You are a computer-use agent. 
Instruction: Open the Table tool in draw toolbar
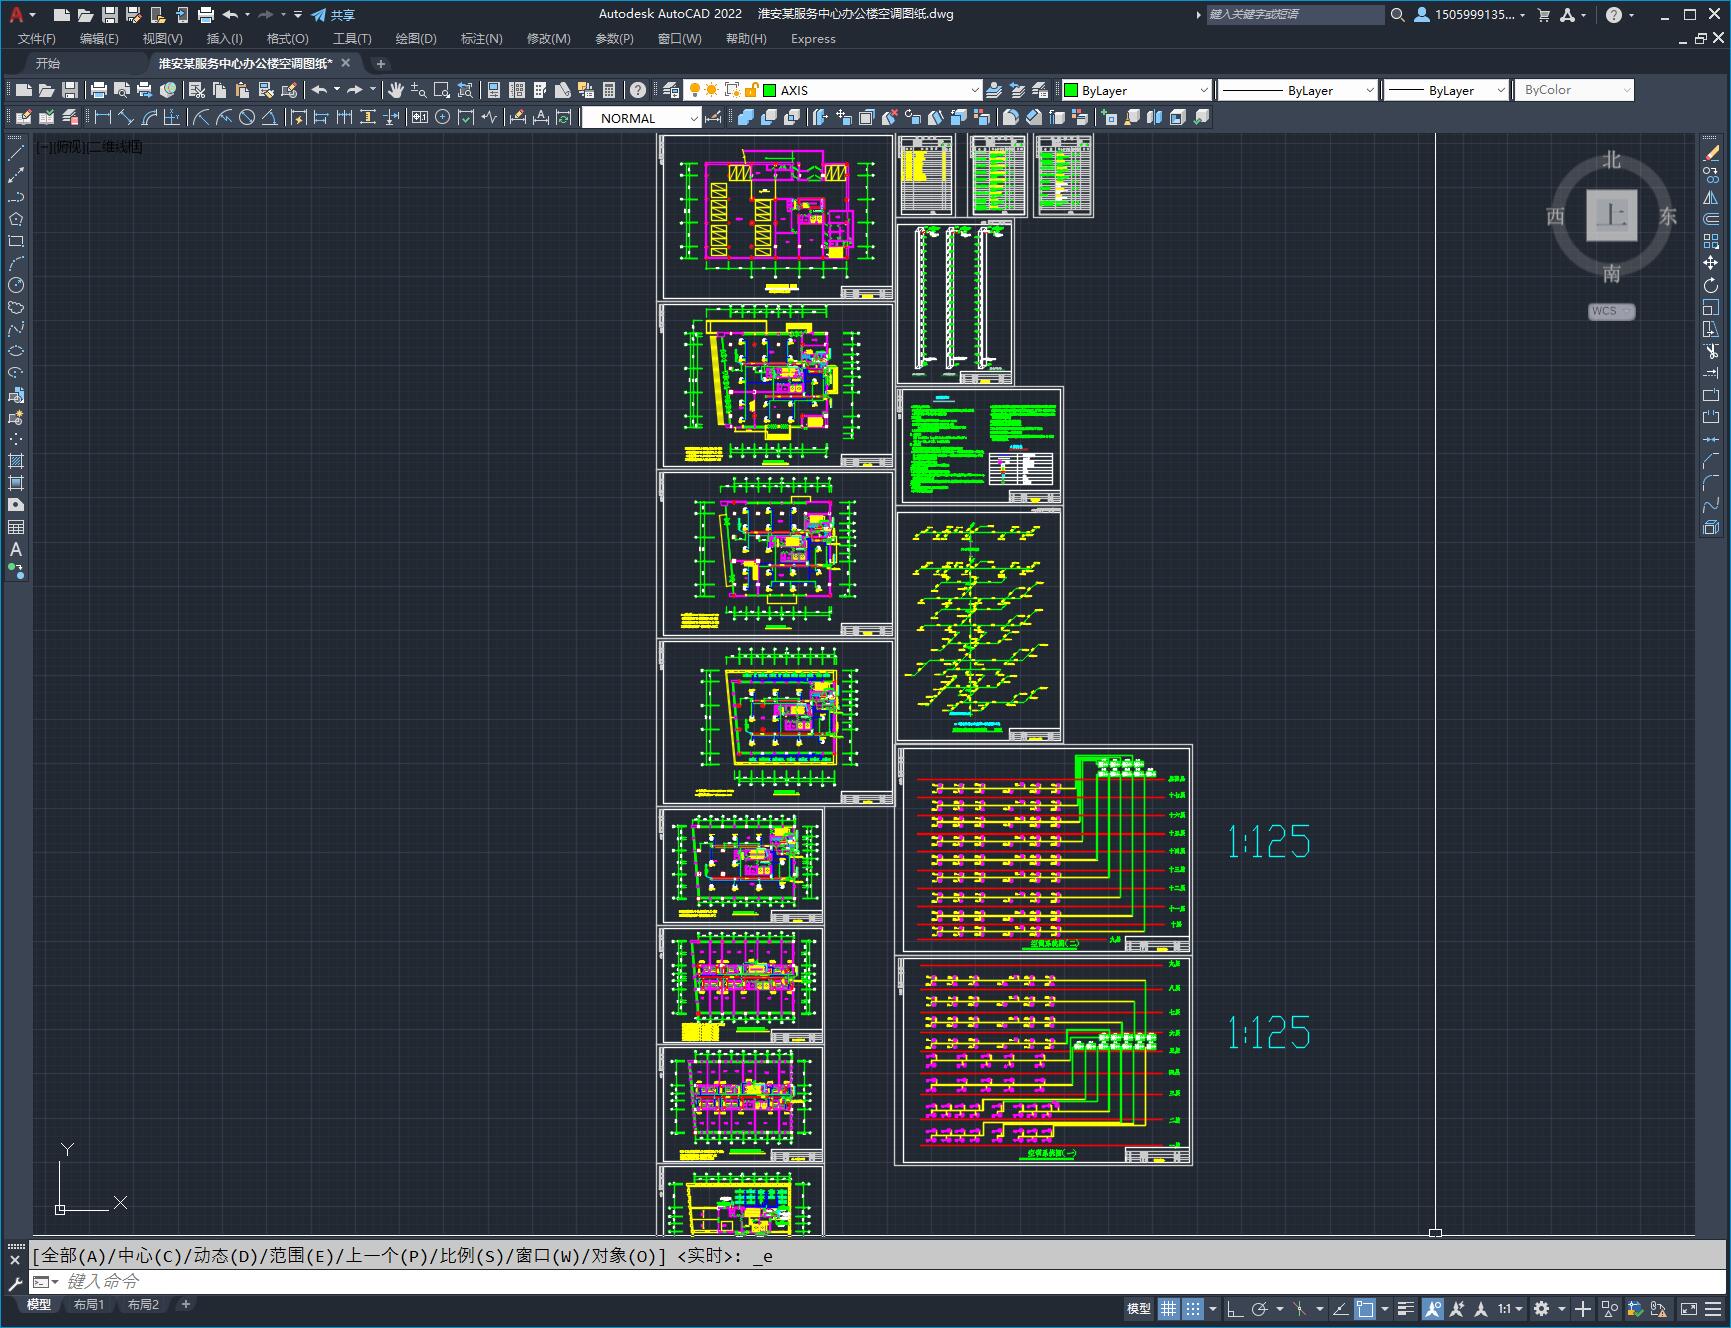16,527
